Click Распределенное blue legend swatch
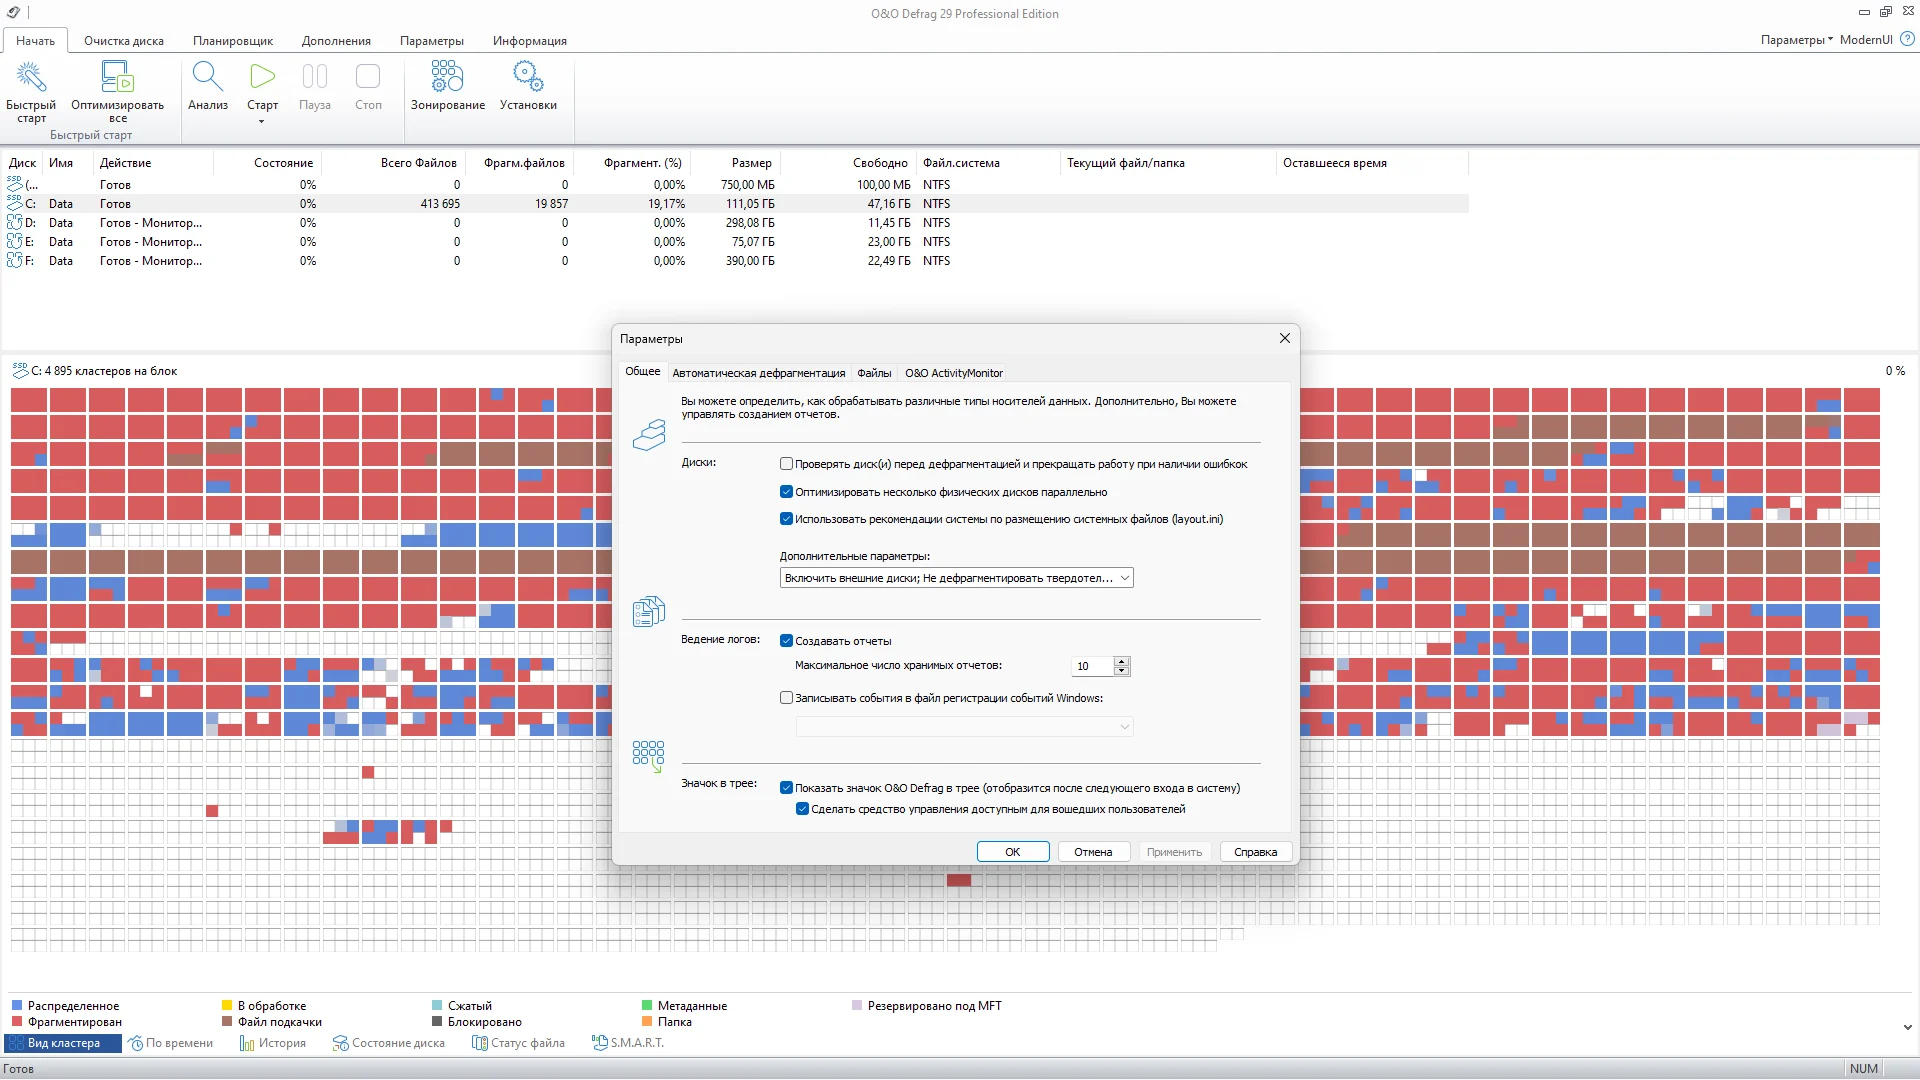The height and width of the screenshot is (1080, 1920). pos(17,1006)
